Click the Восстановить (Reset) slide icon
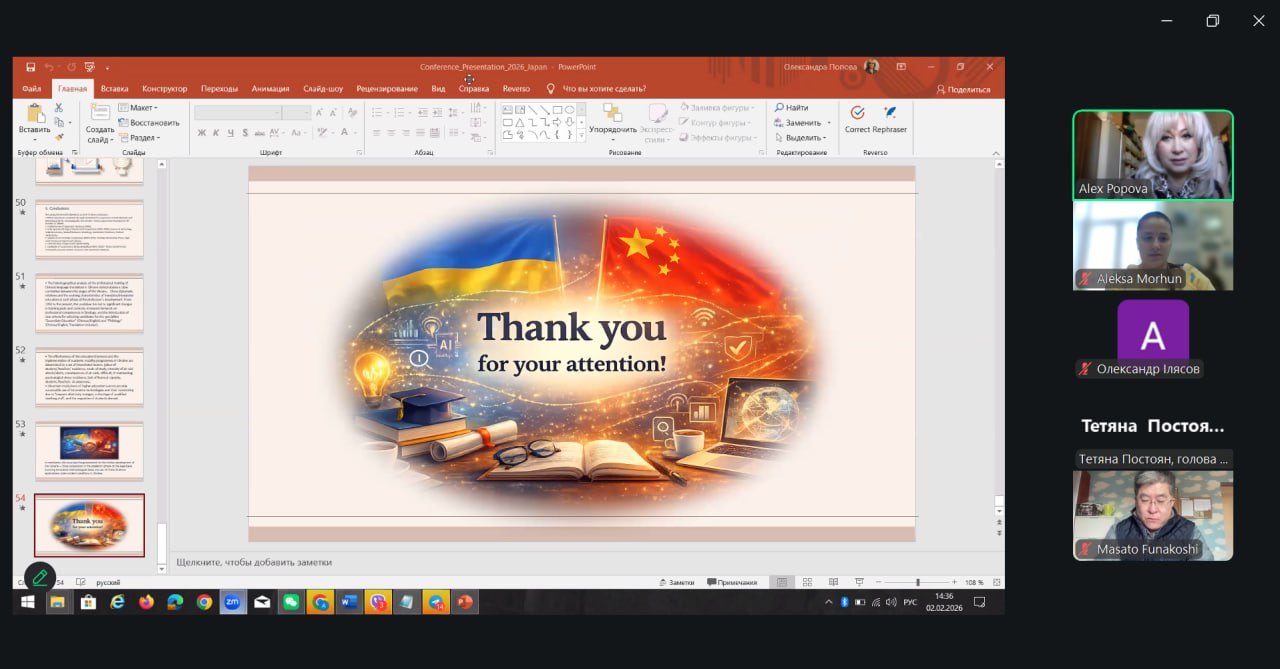The width and height of the screenshot is (1280, 669). (x=124, y=123)
